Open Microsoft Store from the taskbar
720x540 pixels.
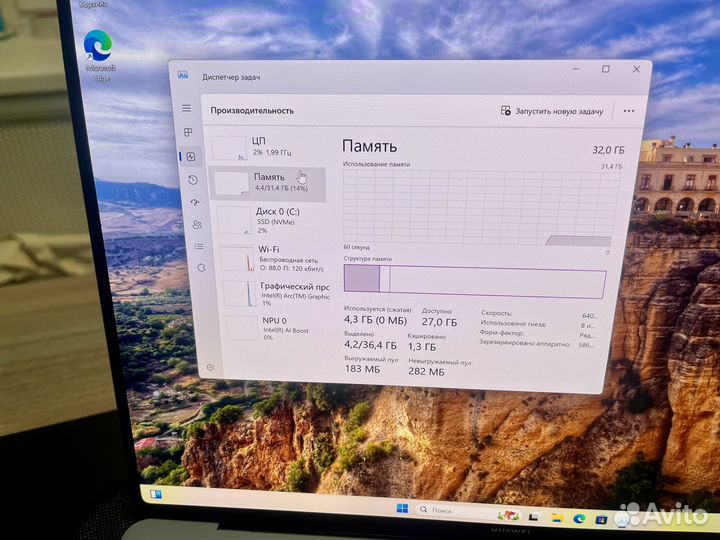click(601, 520)
